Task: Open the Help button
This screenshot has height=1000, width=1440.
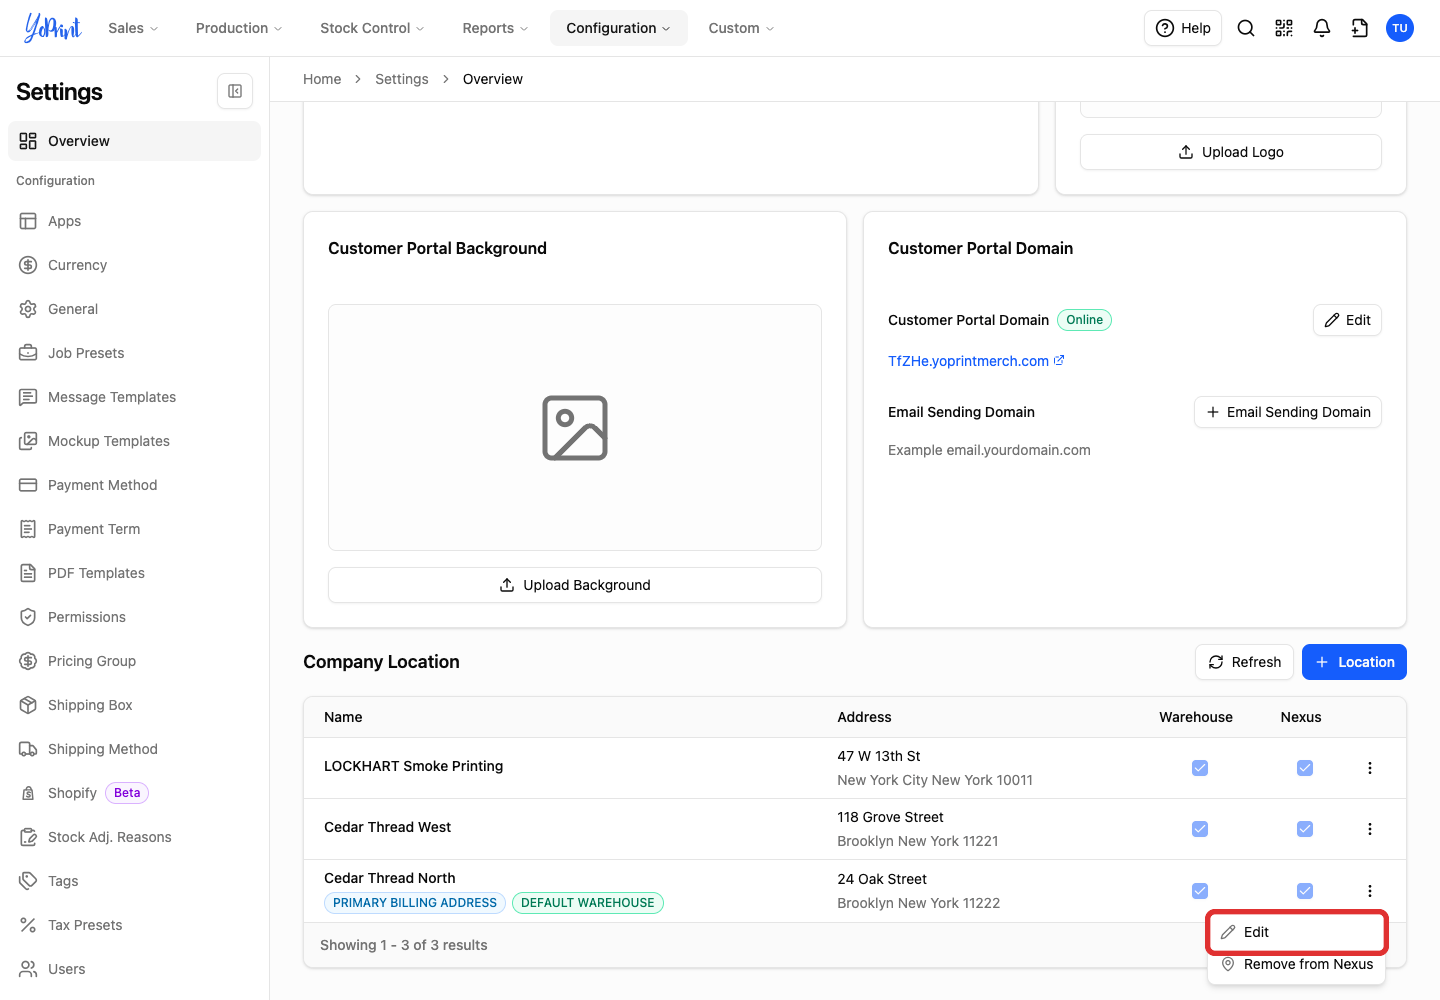Action: [x=1183, y=28]
